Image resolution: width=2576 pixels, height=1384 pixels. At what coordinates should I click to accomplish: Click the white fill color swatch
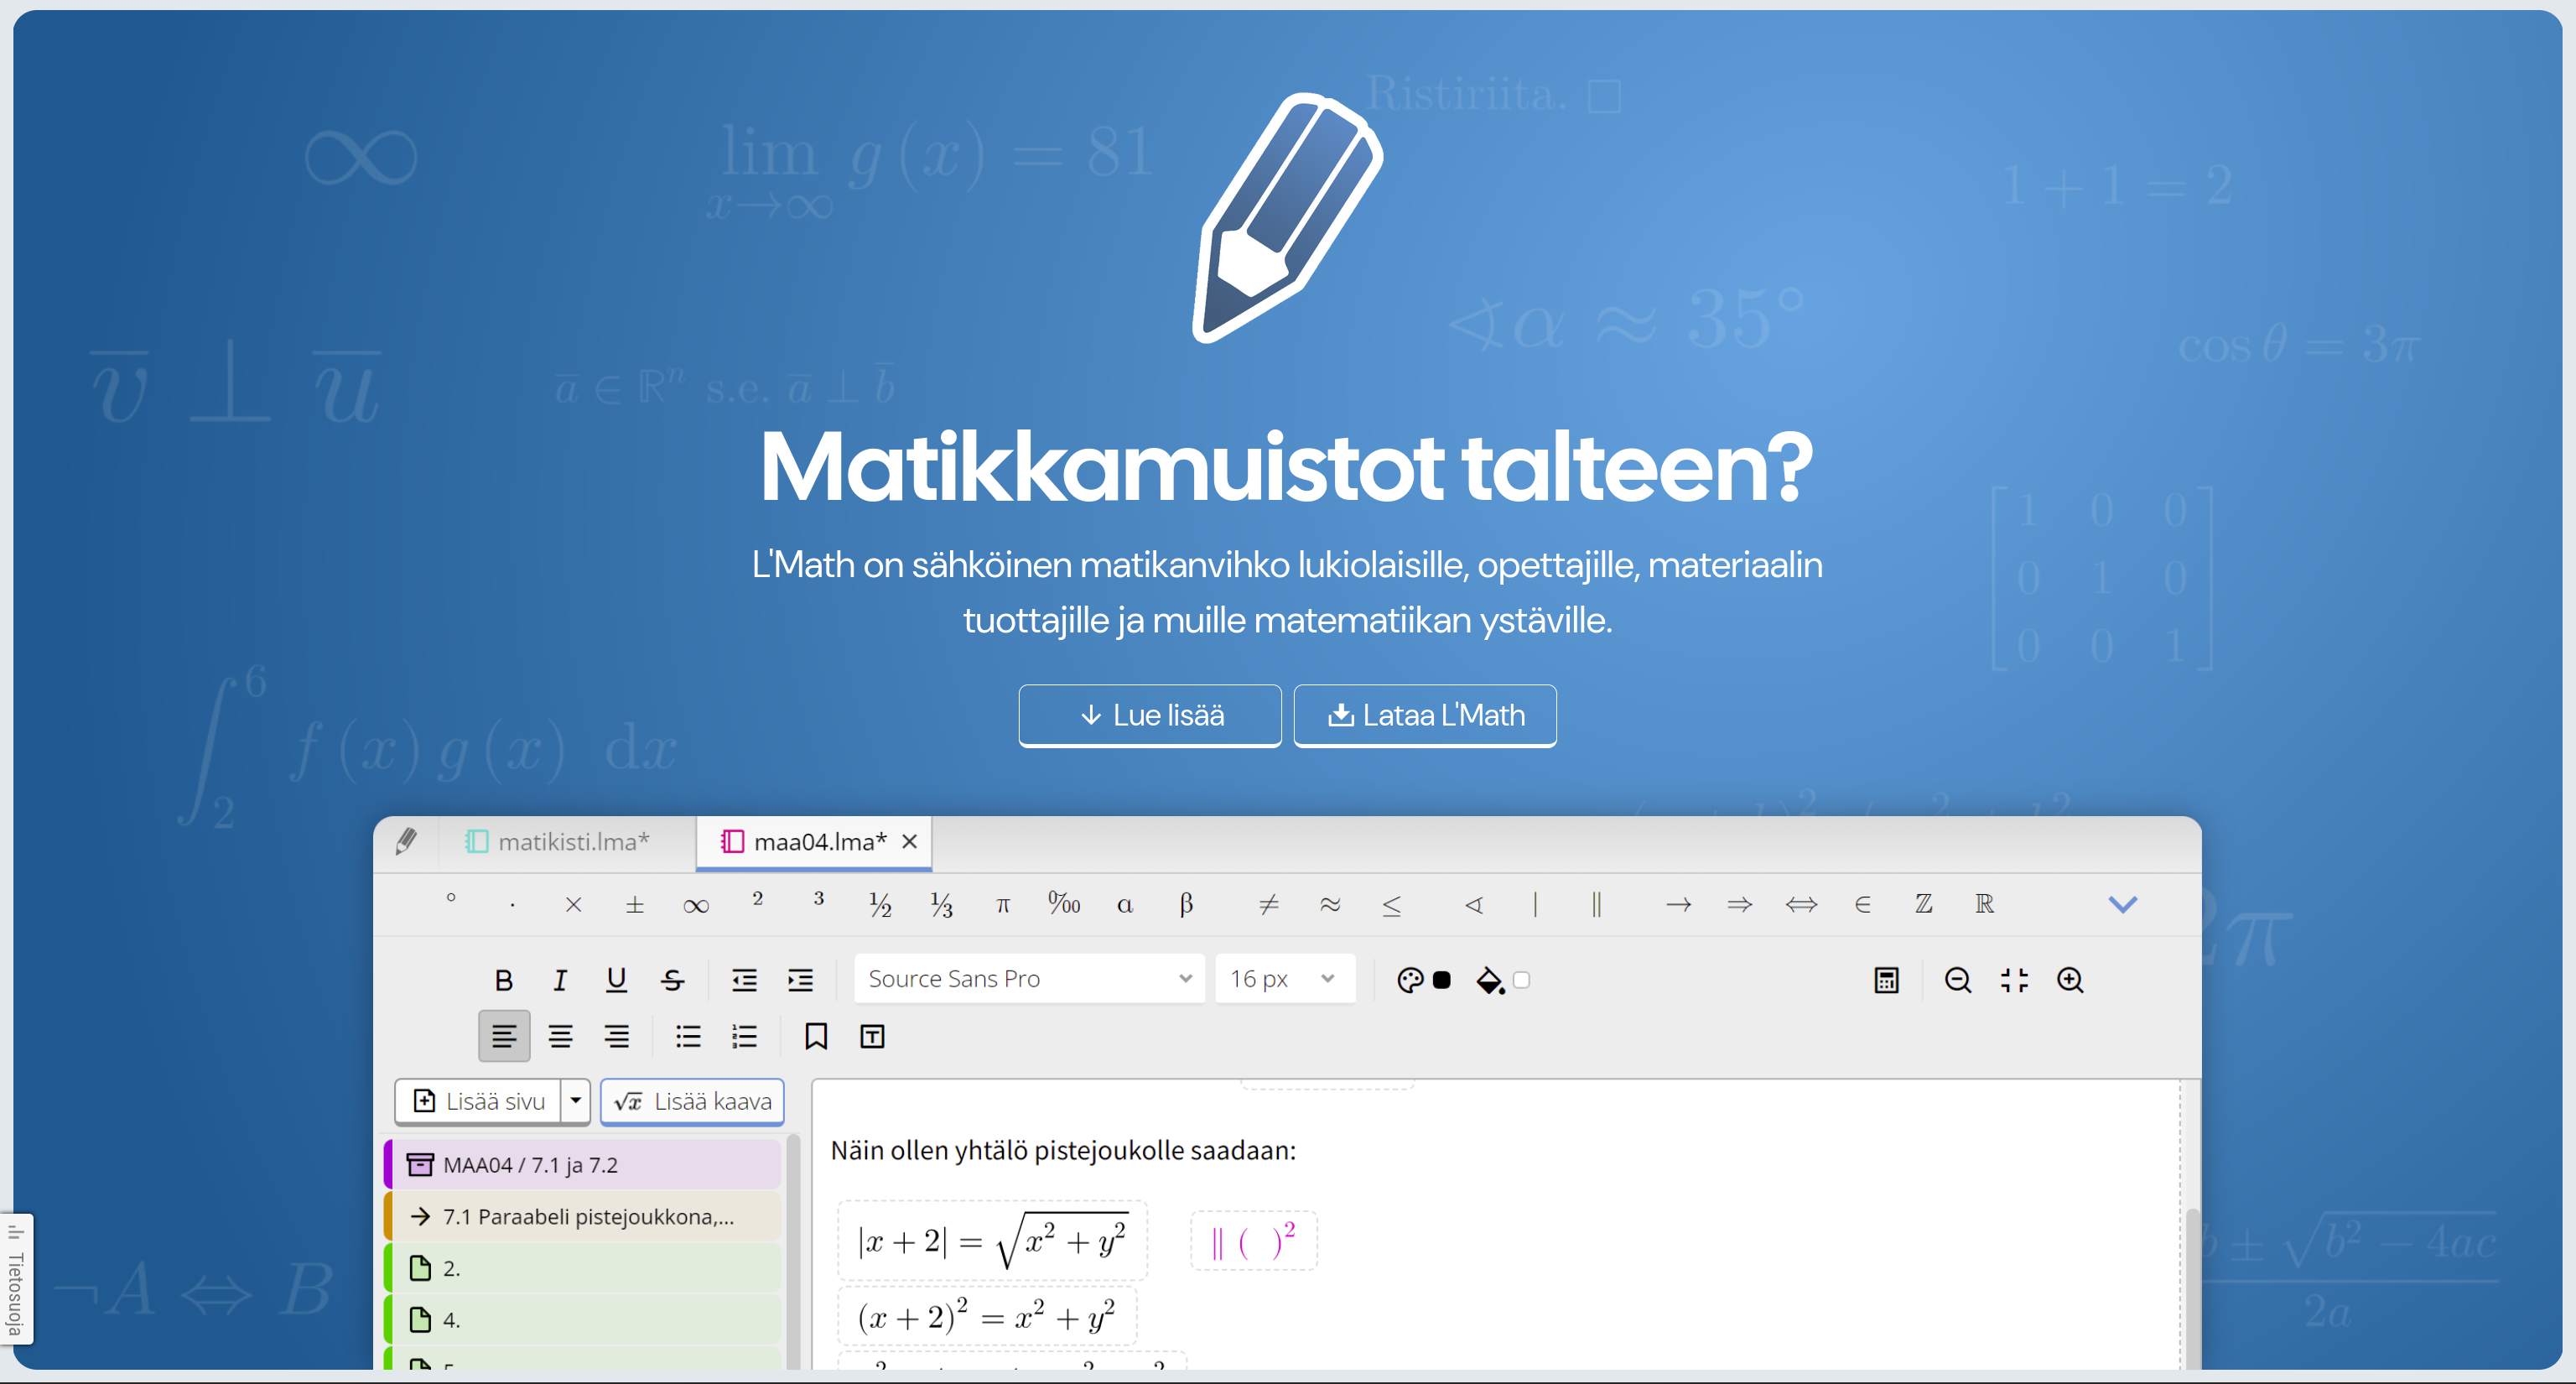[x=1522, y=980]
